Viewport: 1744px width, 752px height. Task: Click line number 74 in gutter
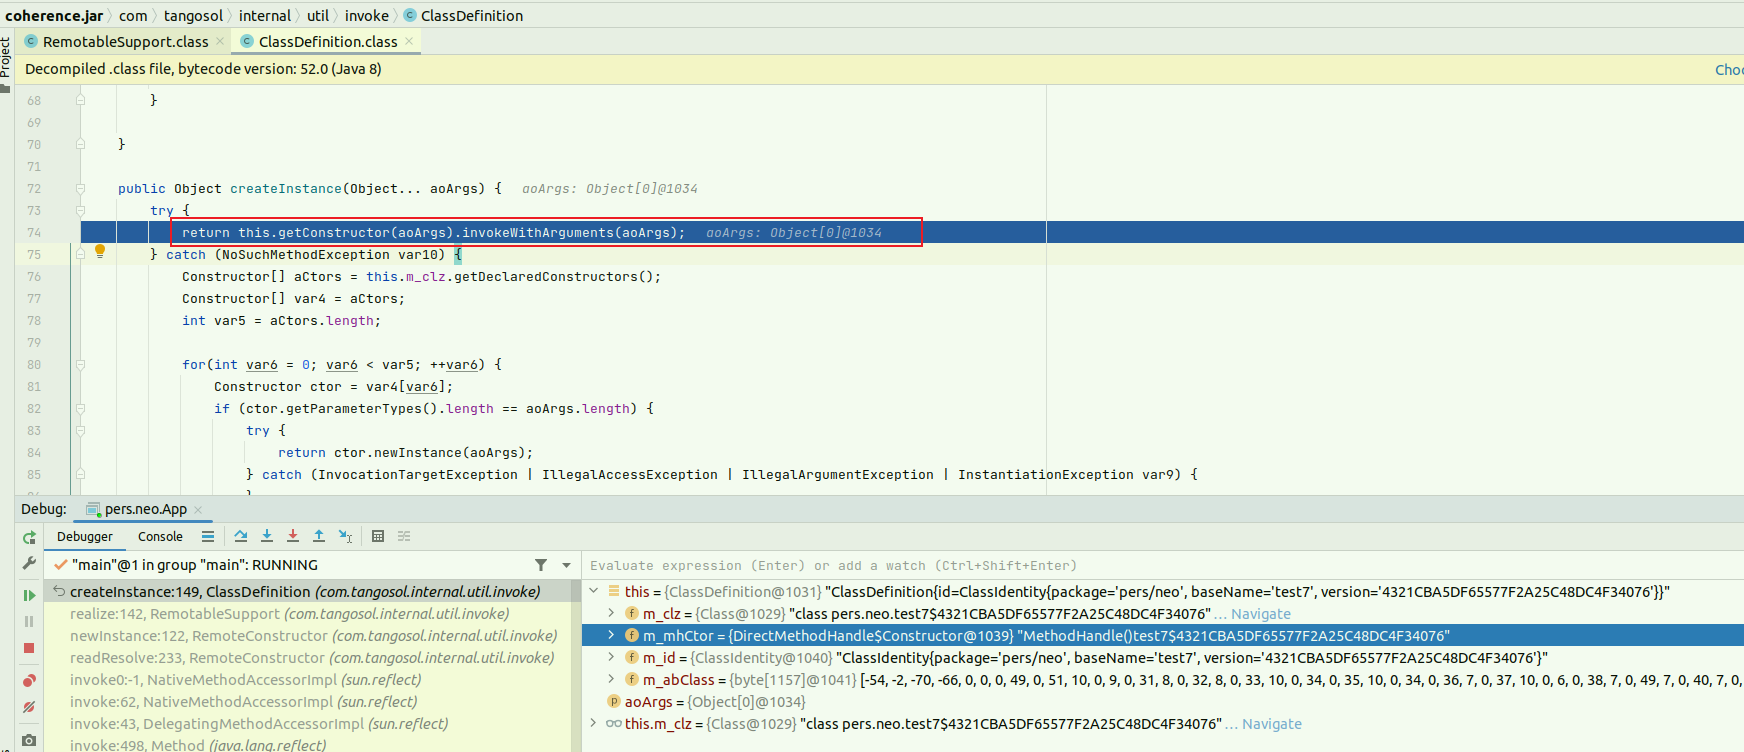pyautogui.click(x=35, y=233)
